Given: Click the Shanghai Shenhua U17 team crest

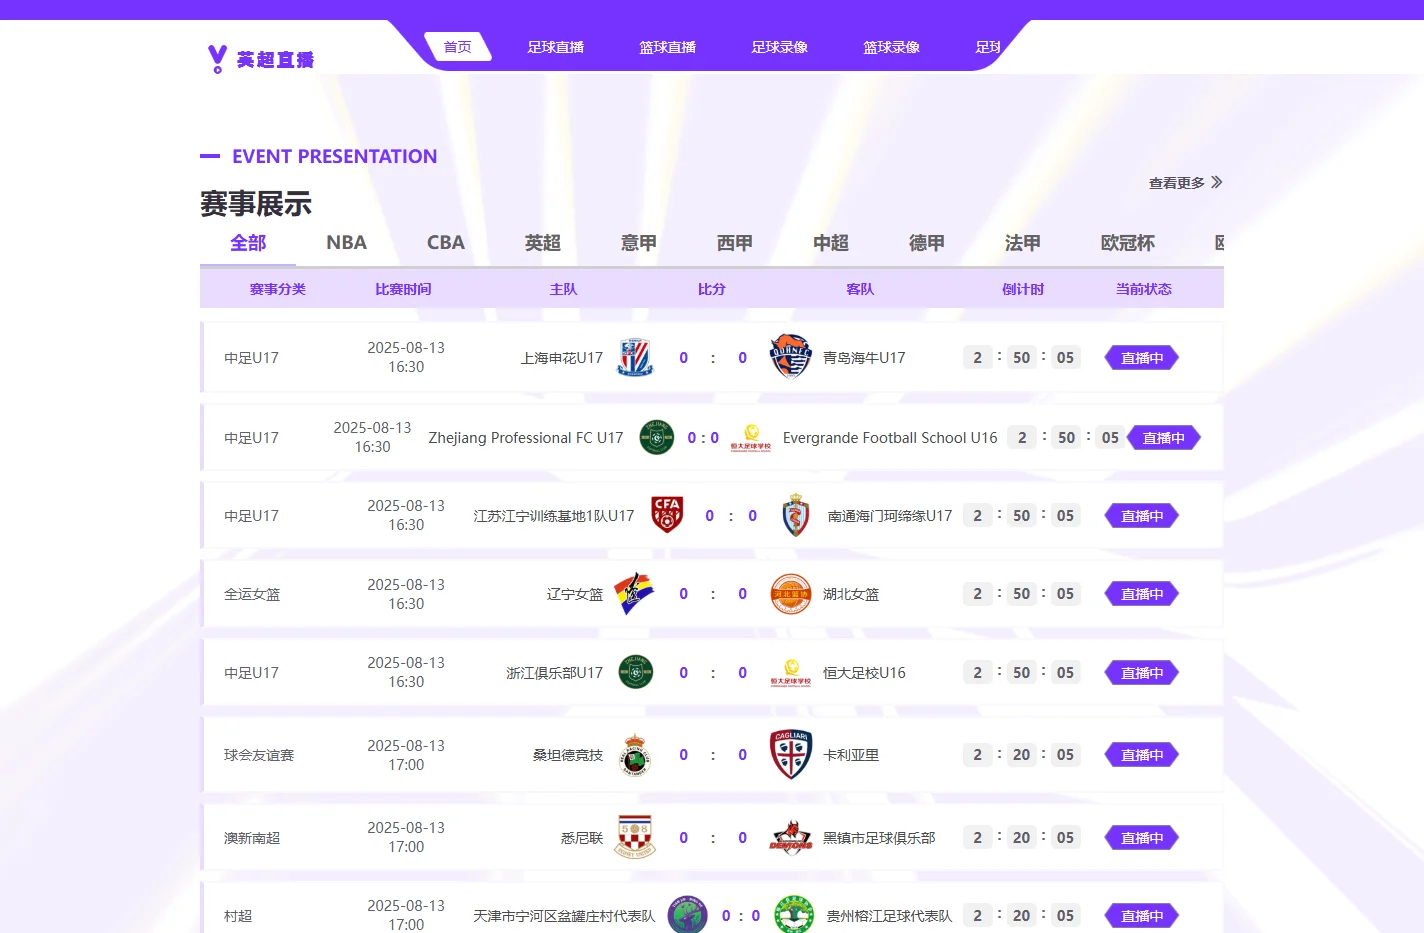Looking at the screenshot, I should [x=635, y=358].
